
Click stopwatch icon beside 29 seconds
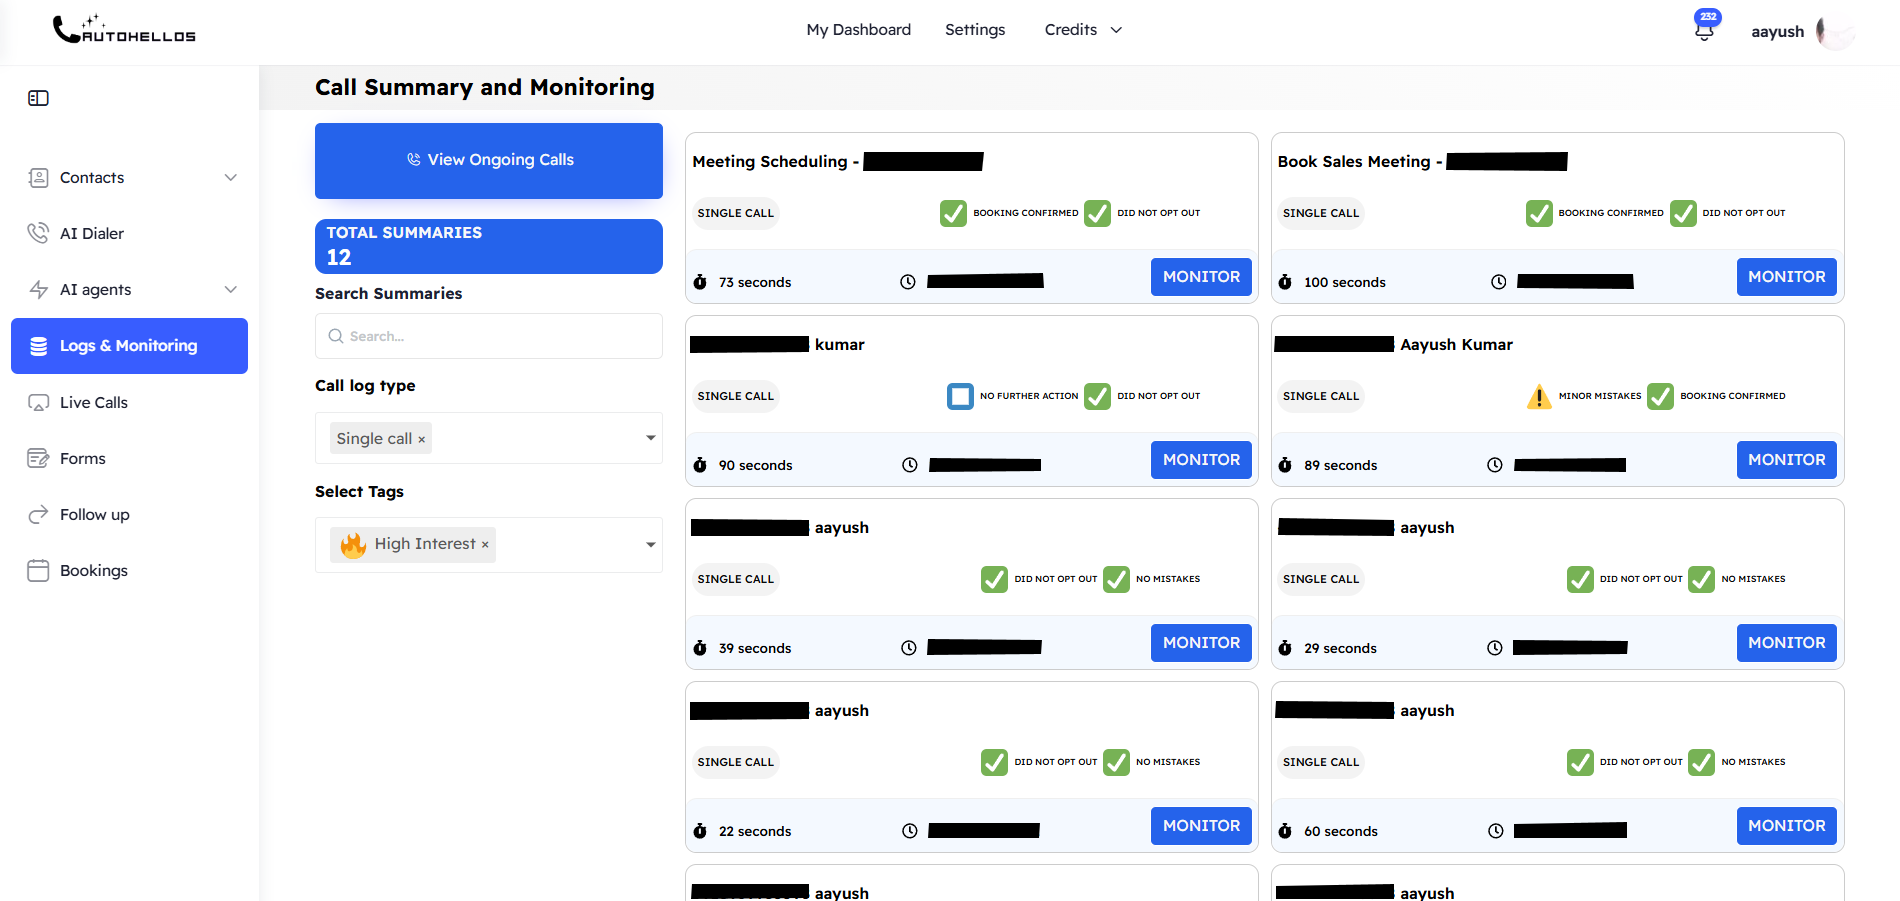click(1285, 649)
